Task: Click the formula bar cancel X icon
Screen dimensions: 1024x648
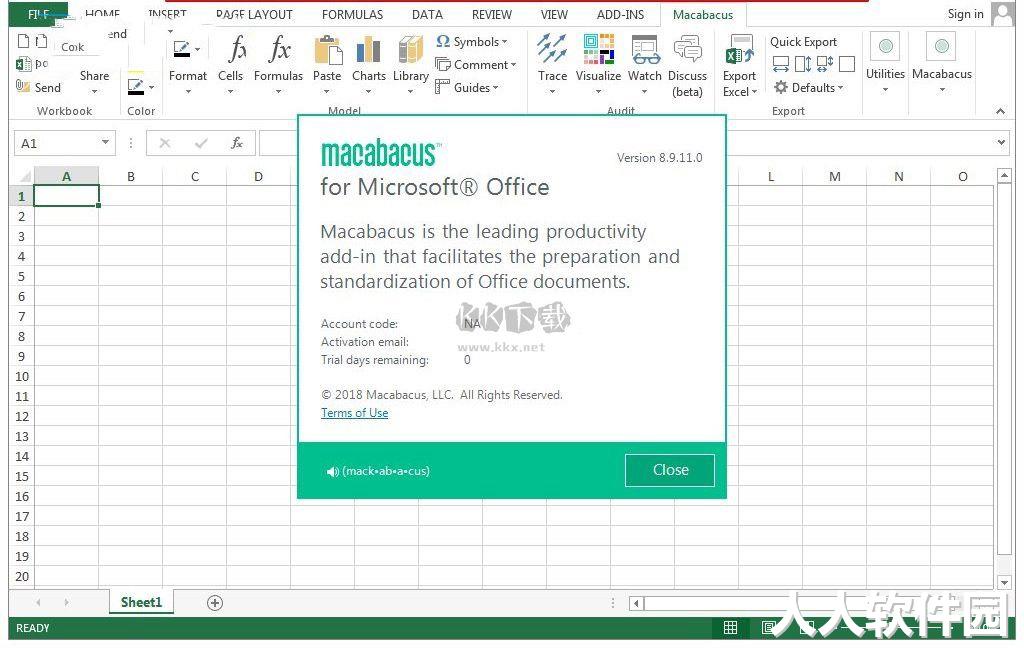Action: point(165,143)
